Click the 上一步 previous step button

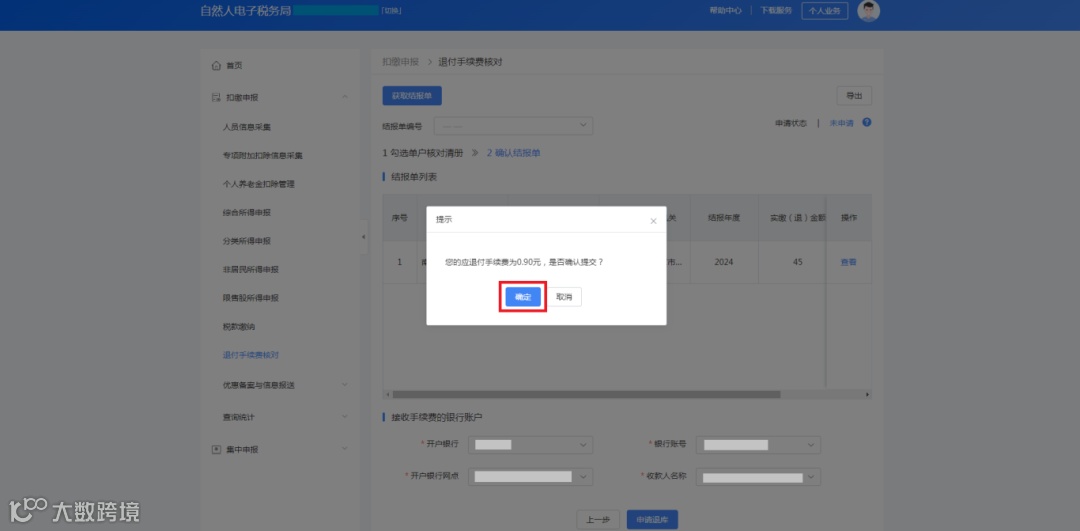point(598,520)
